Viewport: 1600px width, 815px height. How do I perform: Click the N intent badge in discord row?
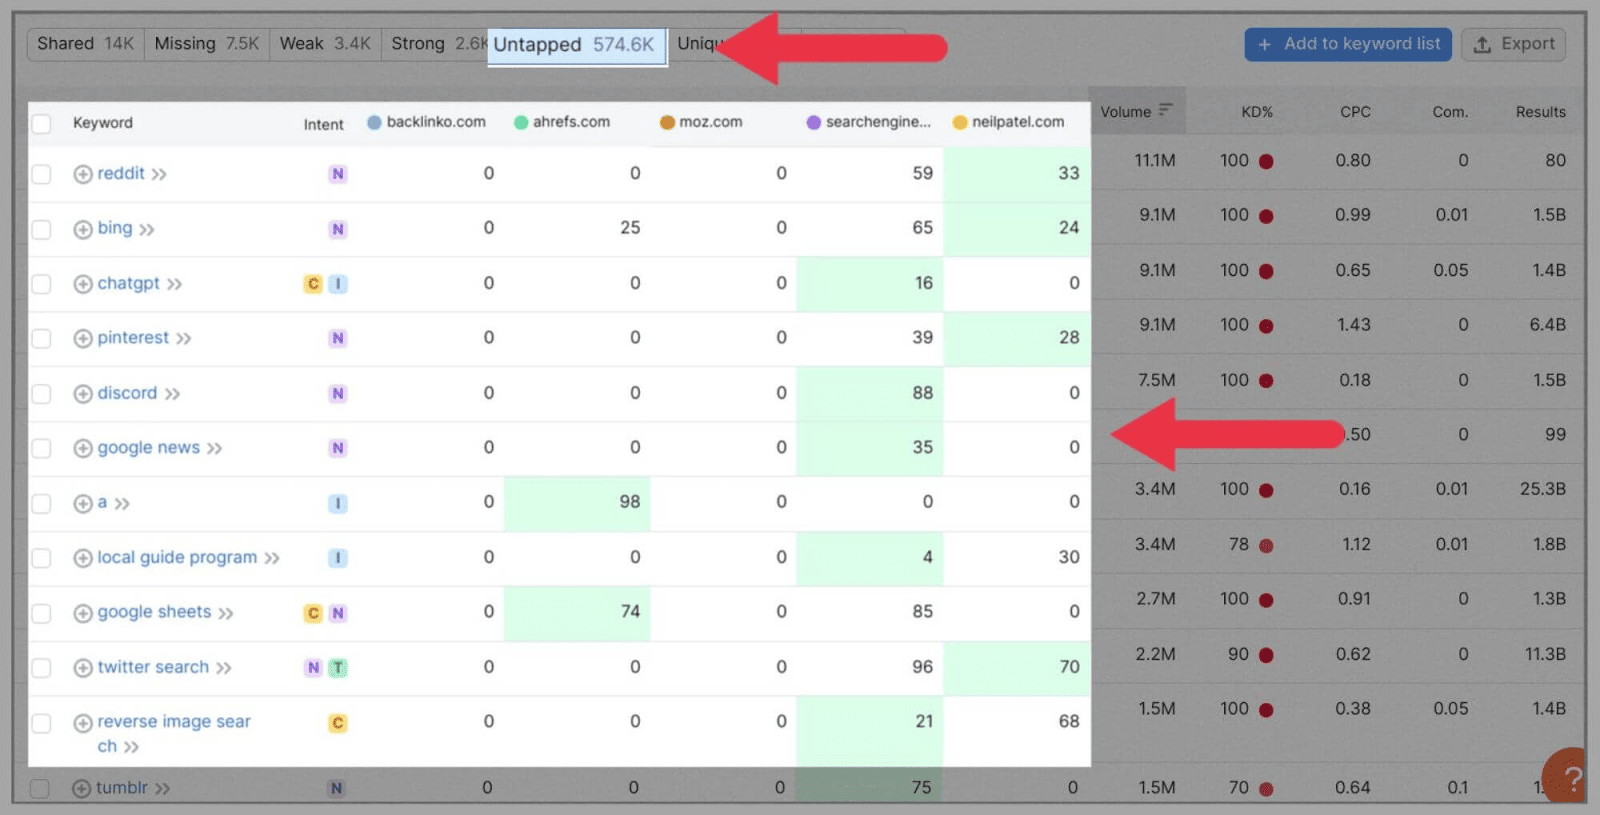338,394
